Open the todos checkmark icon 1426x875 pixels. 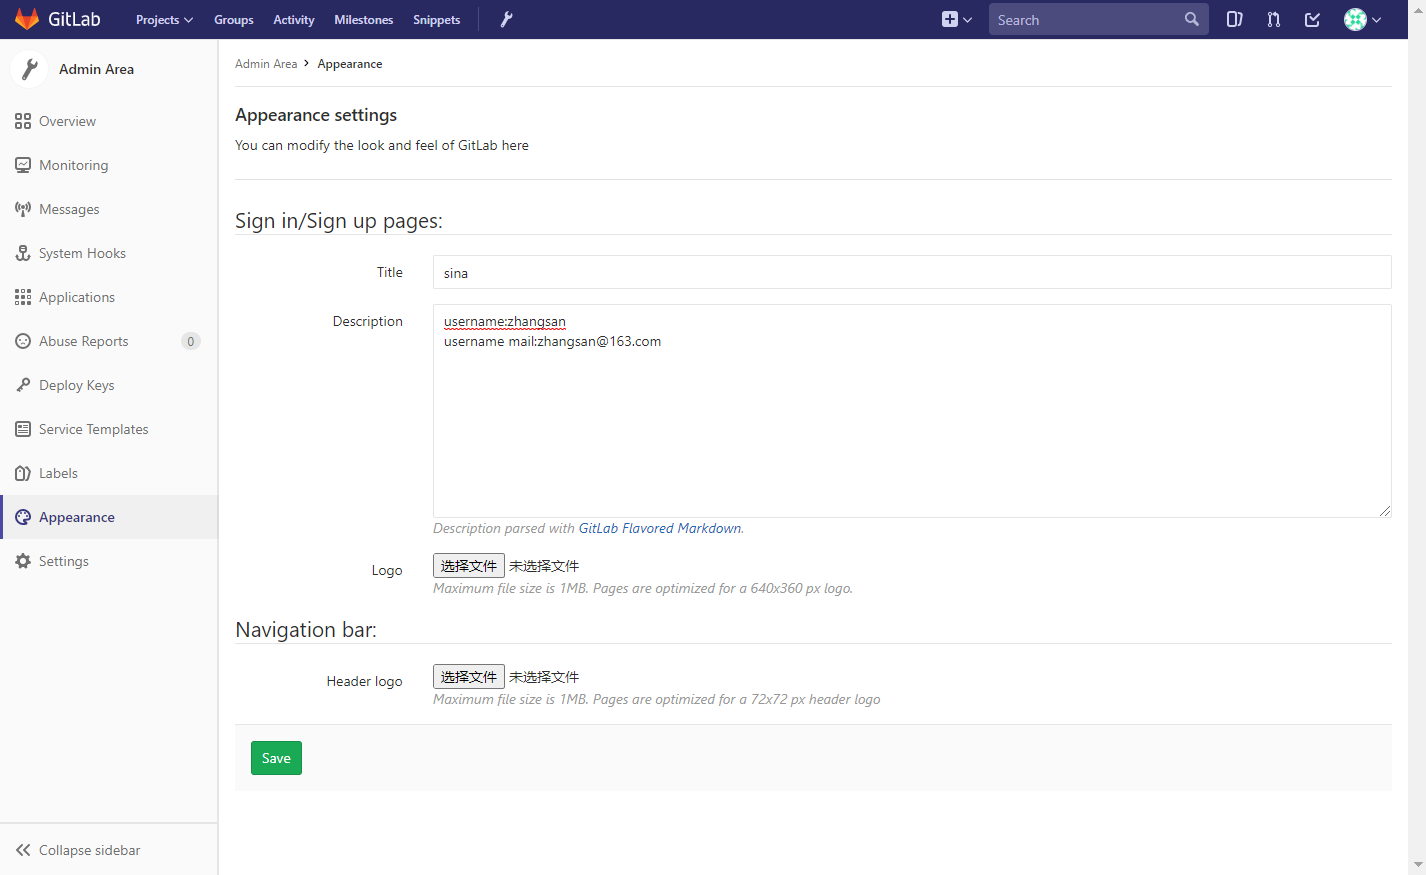(1313, 19)
